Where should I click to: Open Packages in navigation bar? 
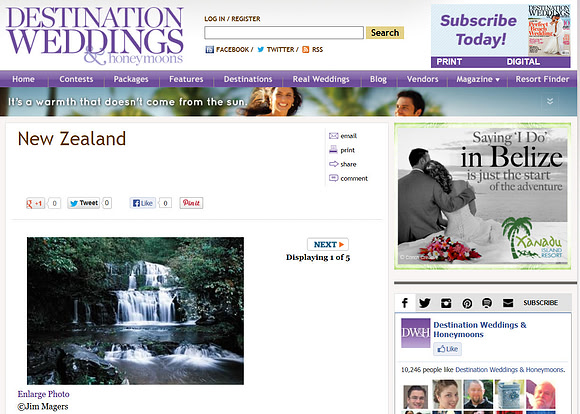[x=131, y=79]
